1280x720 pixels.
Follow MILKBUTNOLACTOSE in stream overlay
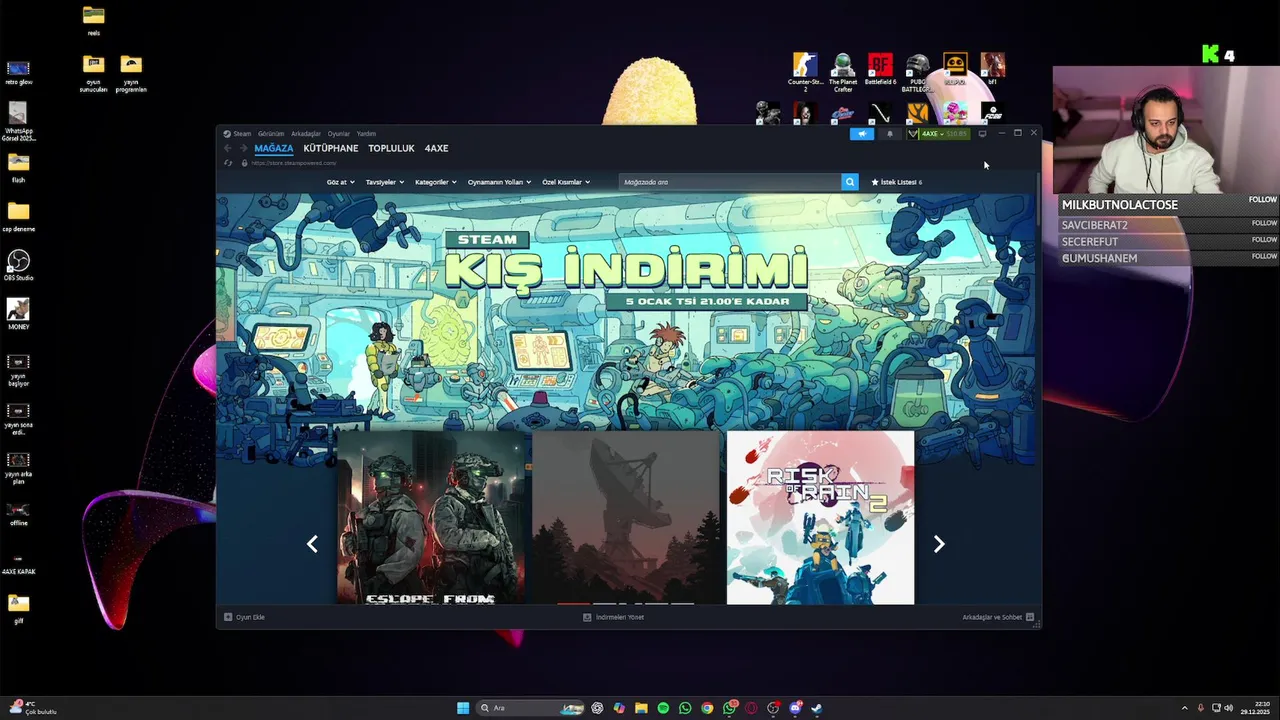pyautogui.click(x=1263, y=200)
